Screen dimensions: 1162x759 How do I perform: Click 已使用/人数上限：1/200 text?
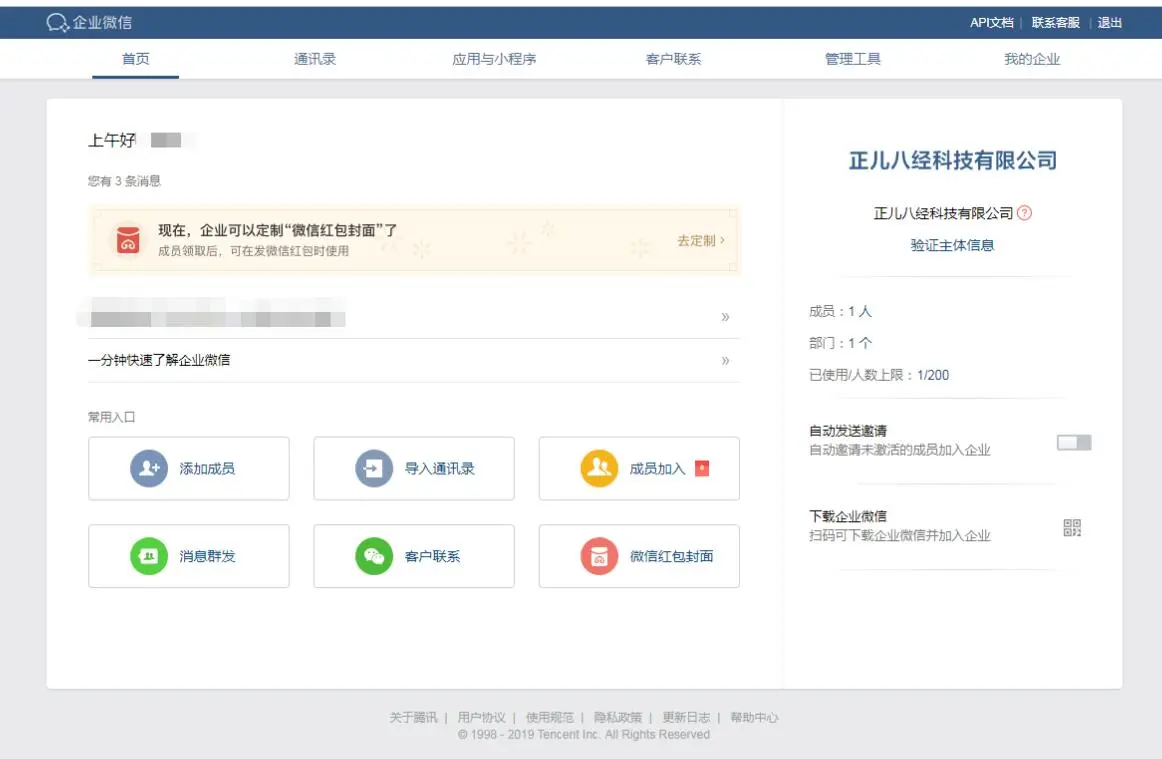[x=879, y=375]
